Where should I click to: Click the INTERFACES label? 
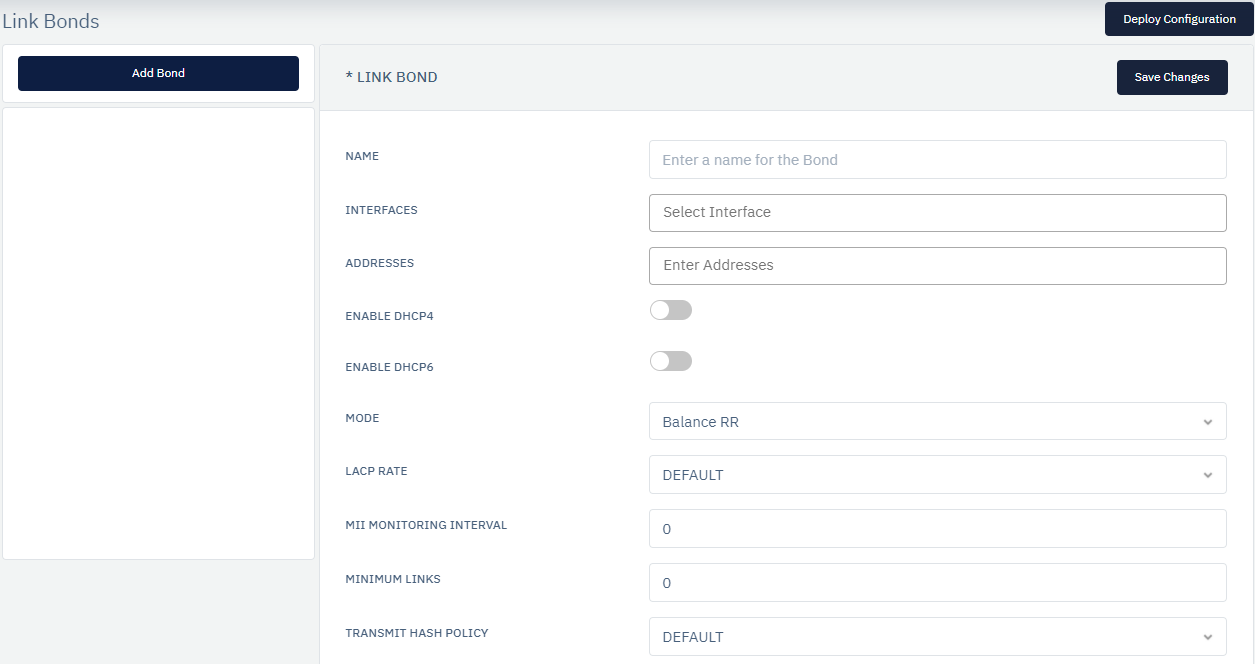click(x=381, y=210)
